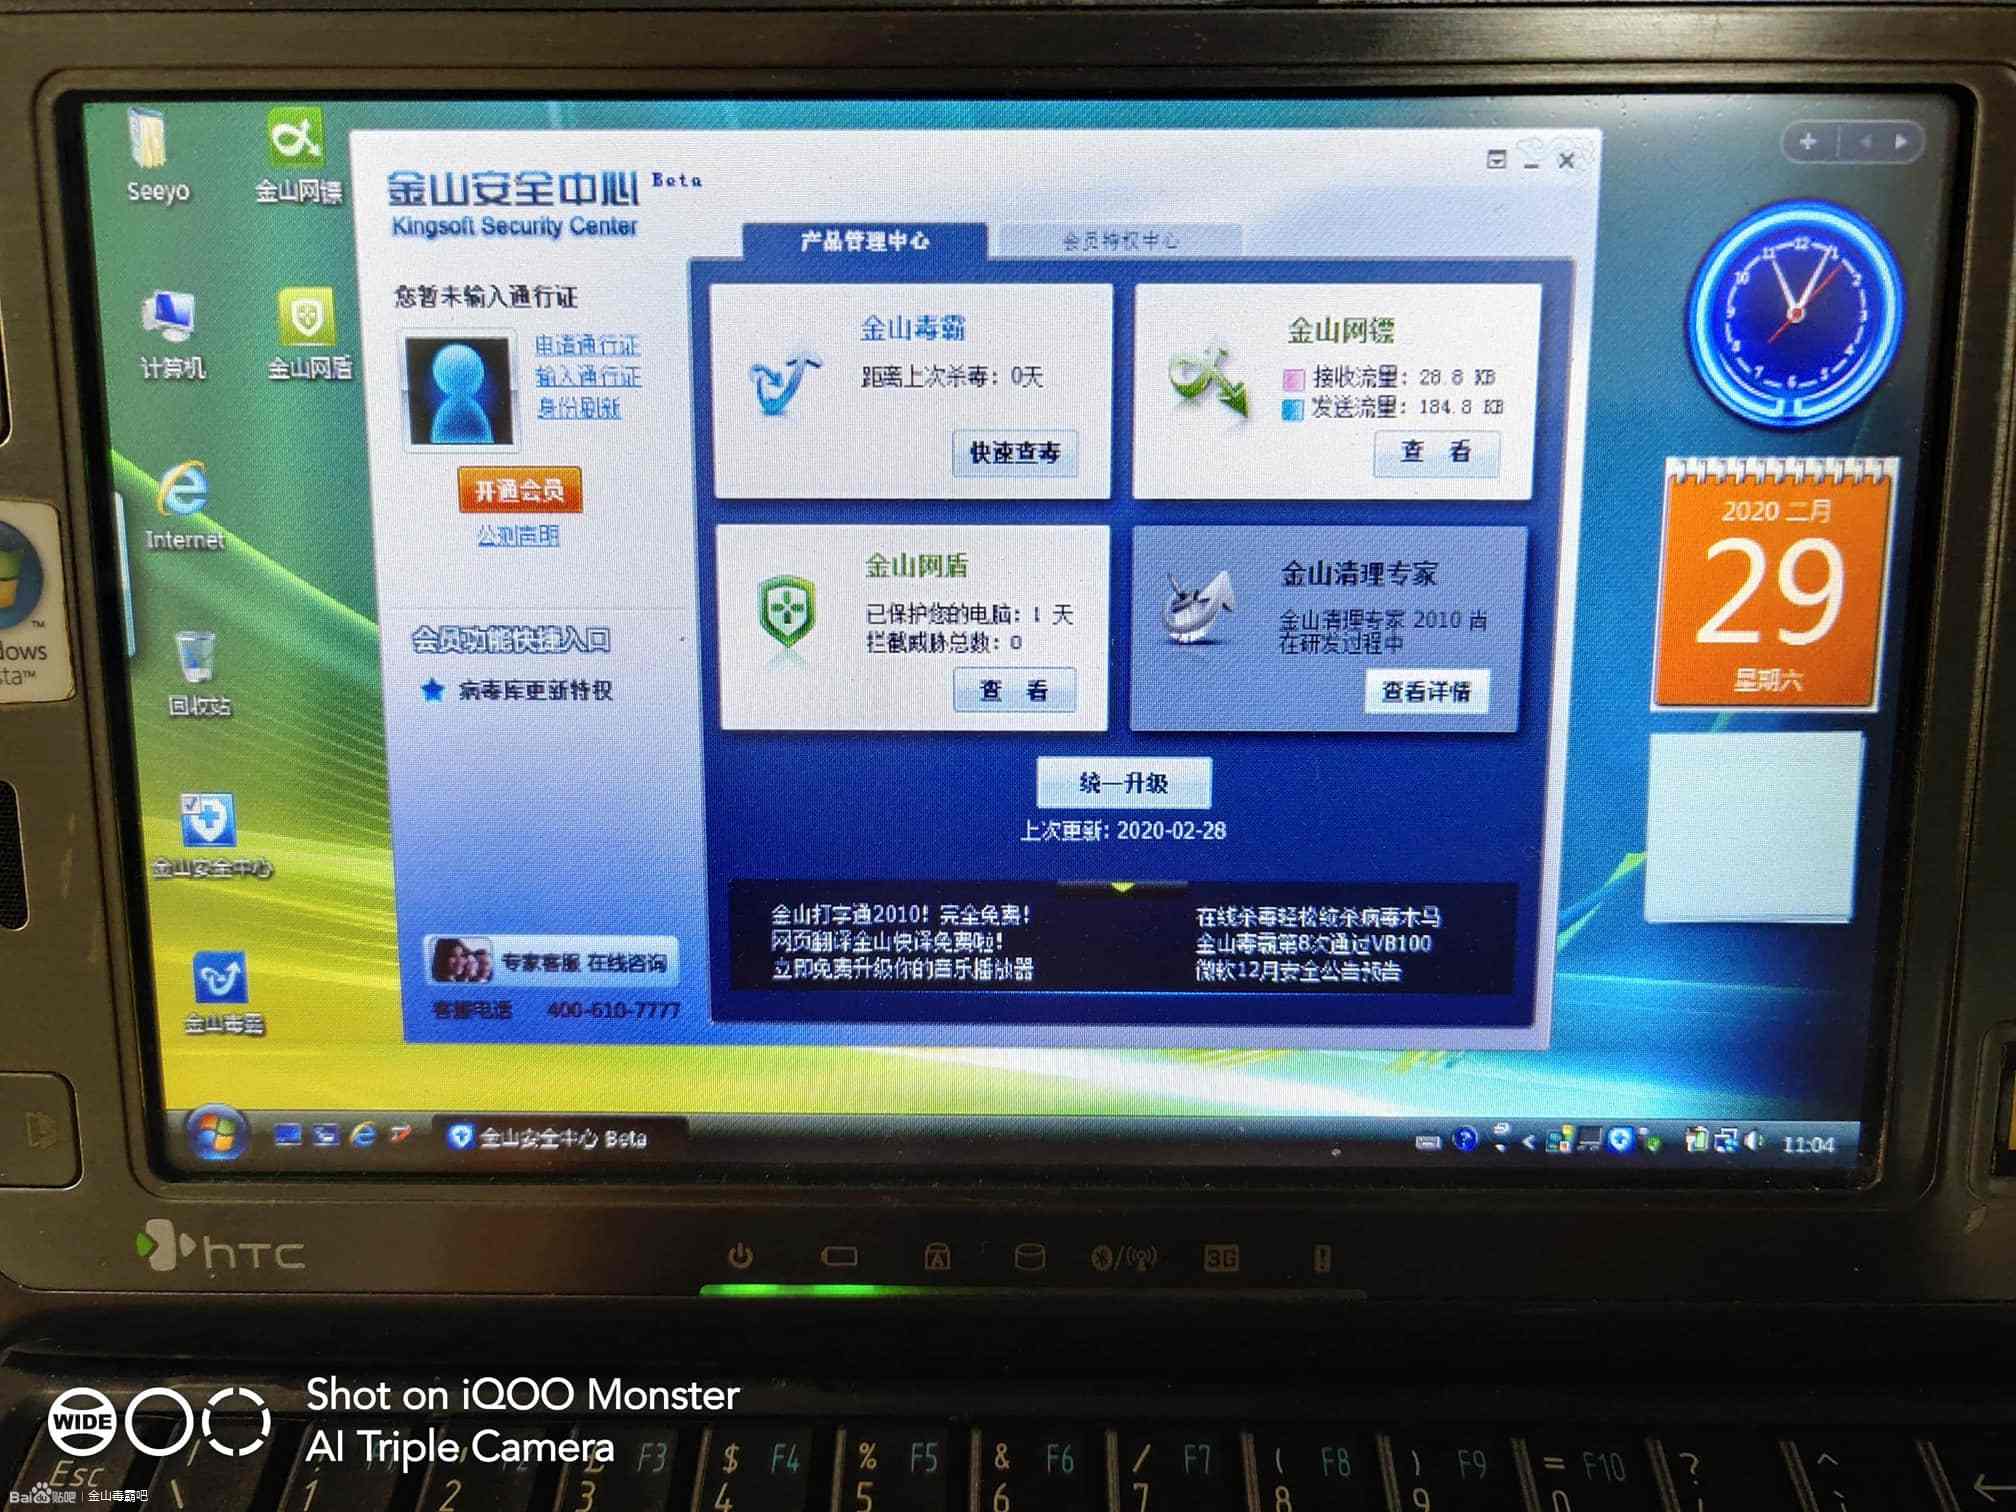The height and width of the screenshot is (1512, 2016).
Task: Click the blue user avatar picture
Action: [x=459, y=391]
